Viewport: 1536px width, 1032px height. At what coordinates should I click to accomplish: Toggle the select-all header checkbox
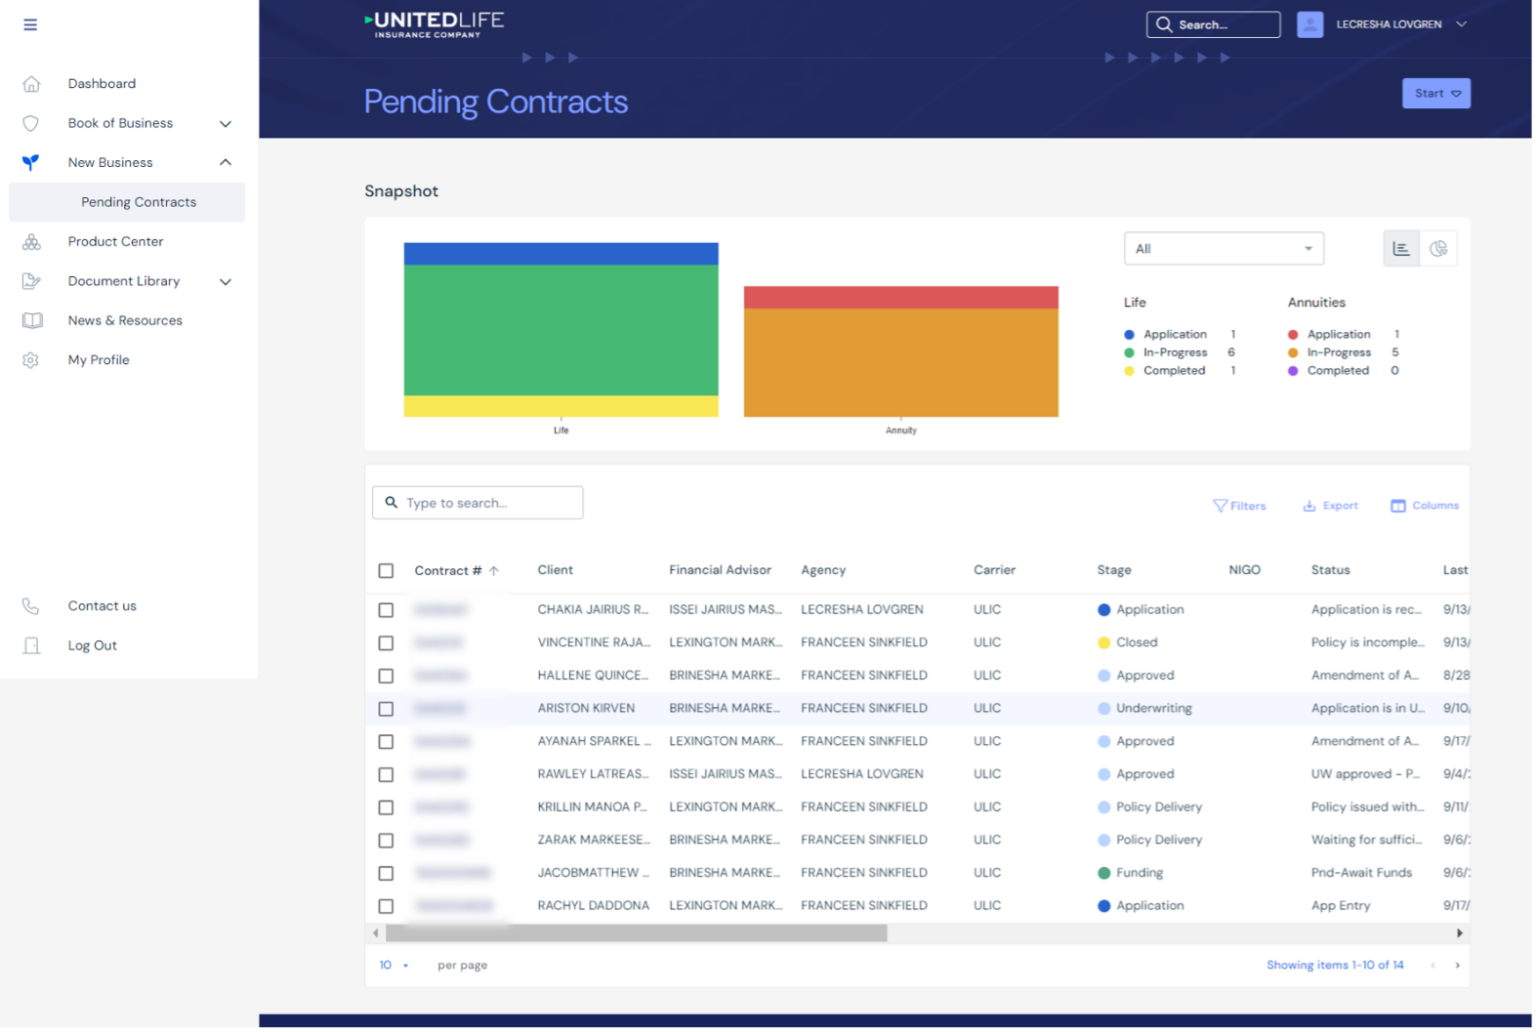coord(386,571)
